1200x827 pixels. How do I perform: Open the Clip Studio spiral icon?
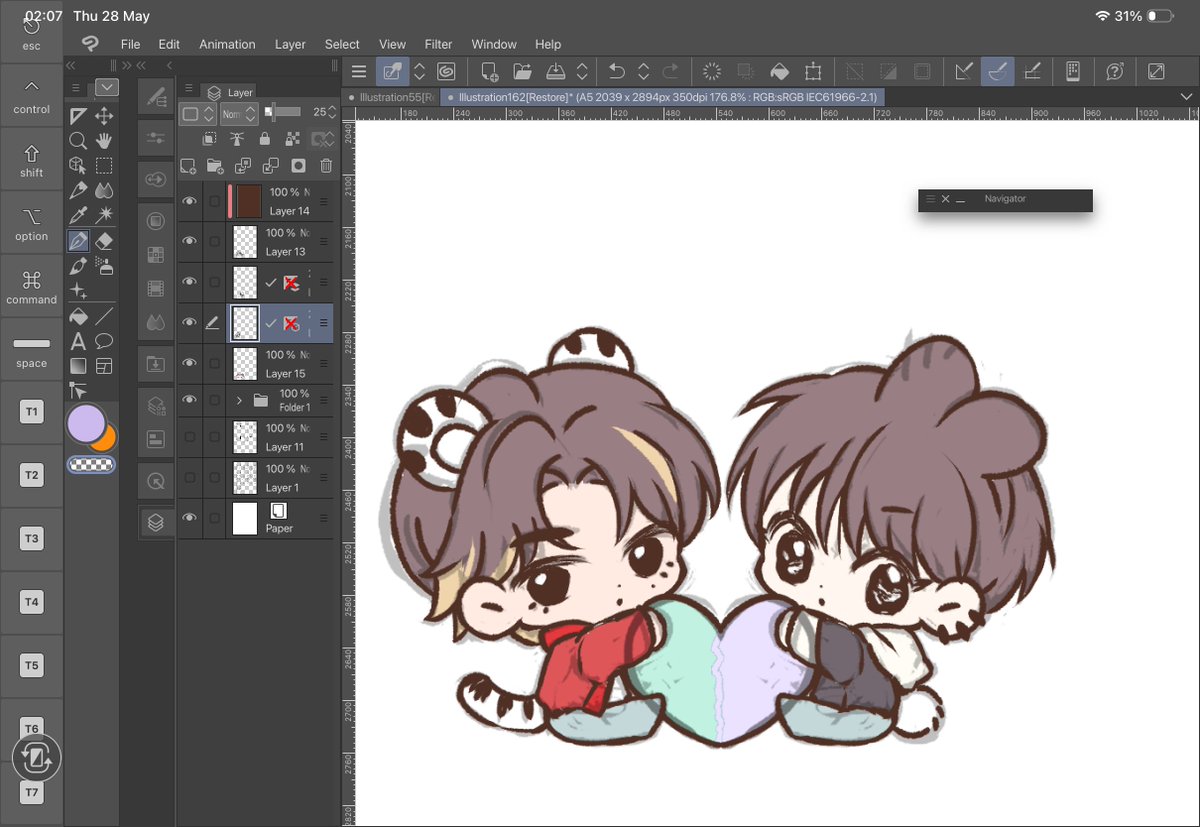click(446, 71)
